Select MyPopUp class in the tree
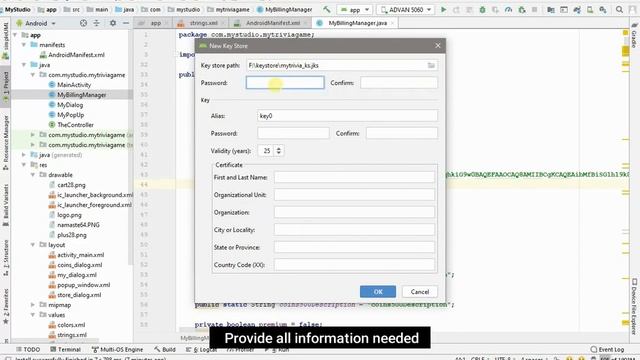This screenshot has width=640, height=360. tap(66, 115)
